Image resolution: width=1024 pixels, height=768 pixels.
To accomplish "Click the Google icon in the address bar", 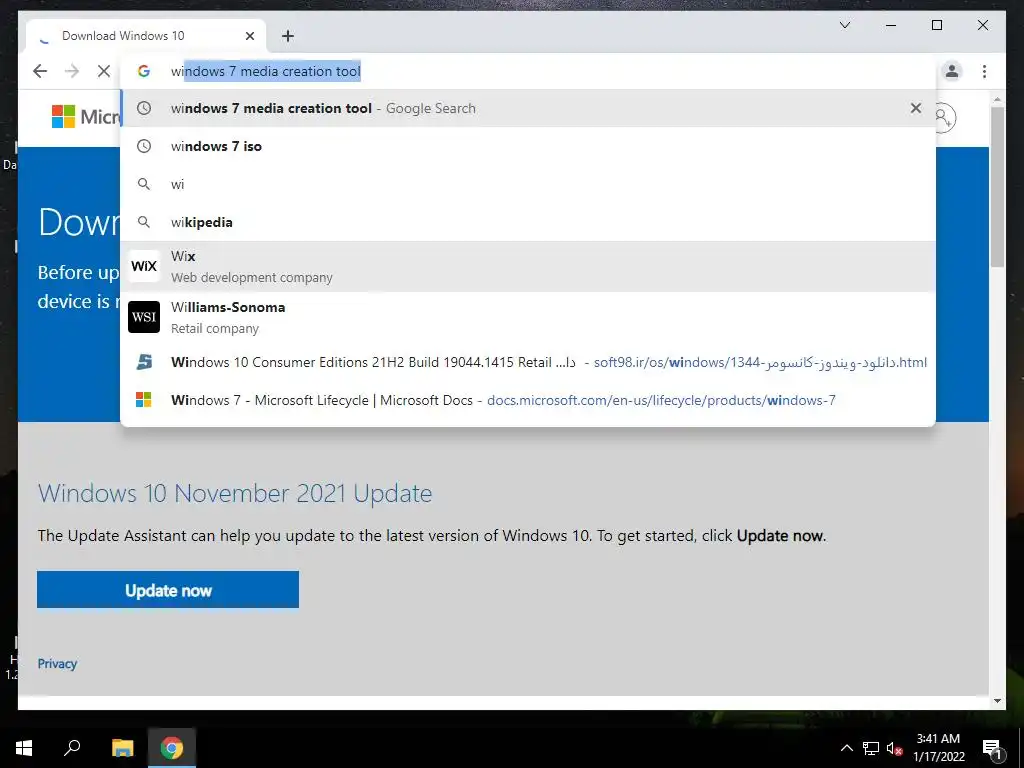I will coord(144,71).
